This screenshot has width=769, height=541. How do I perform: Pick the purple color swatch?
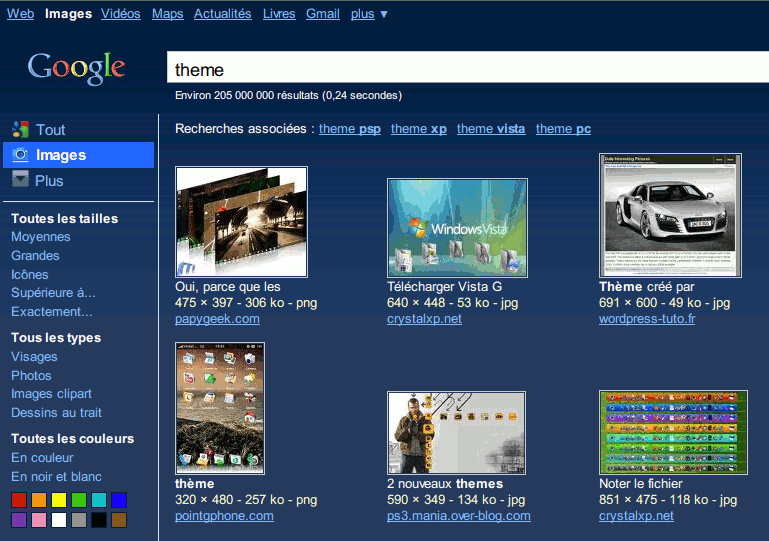point(19,520)
